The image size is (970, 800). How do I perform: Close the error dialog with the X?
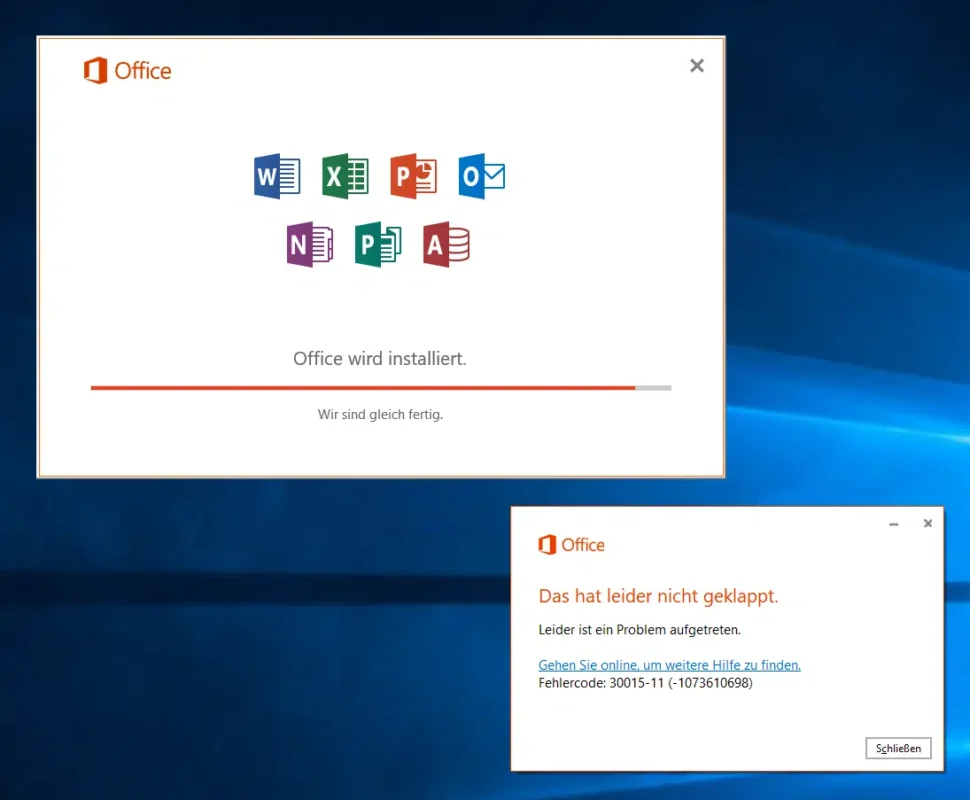coord(928,523)
